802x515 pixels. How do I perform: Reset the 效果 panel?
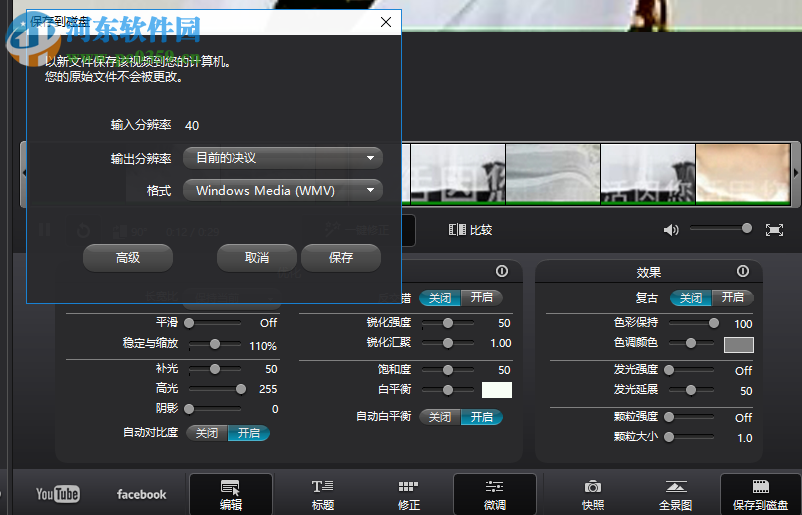tap(743, 271)
